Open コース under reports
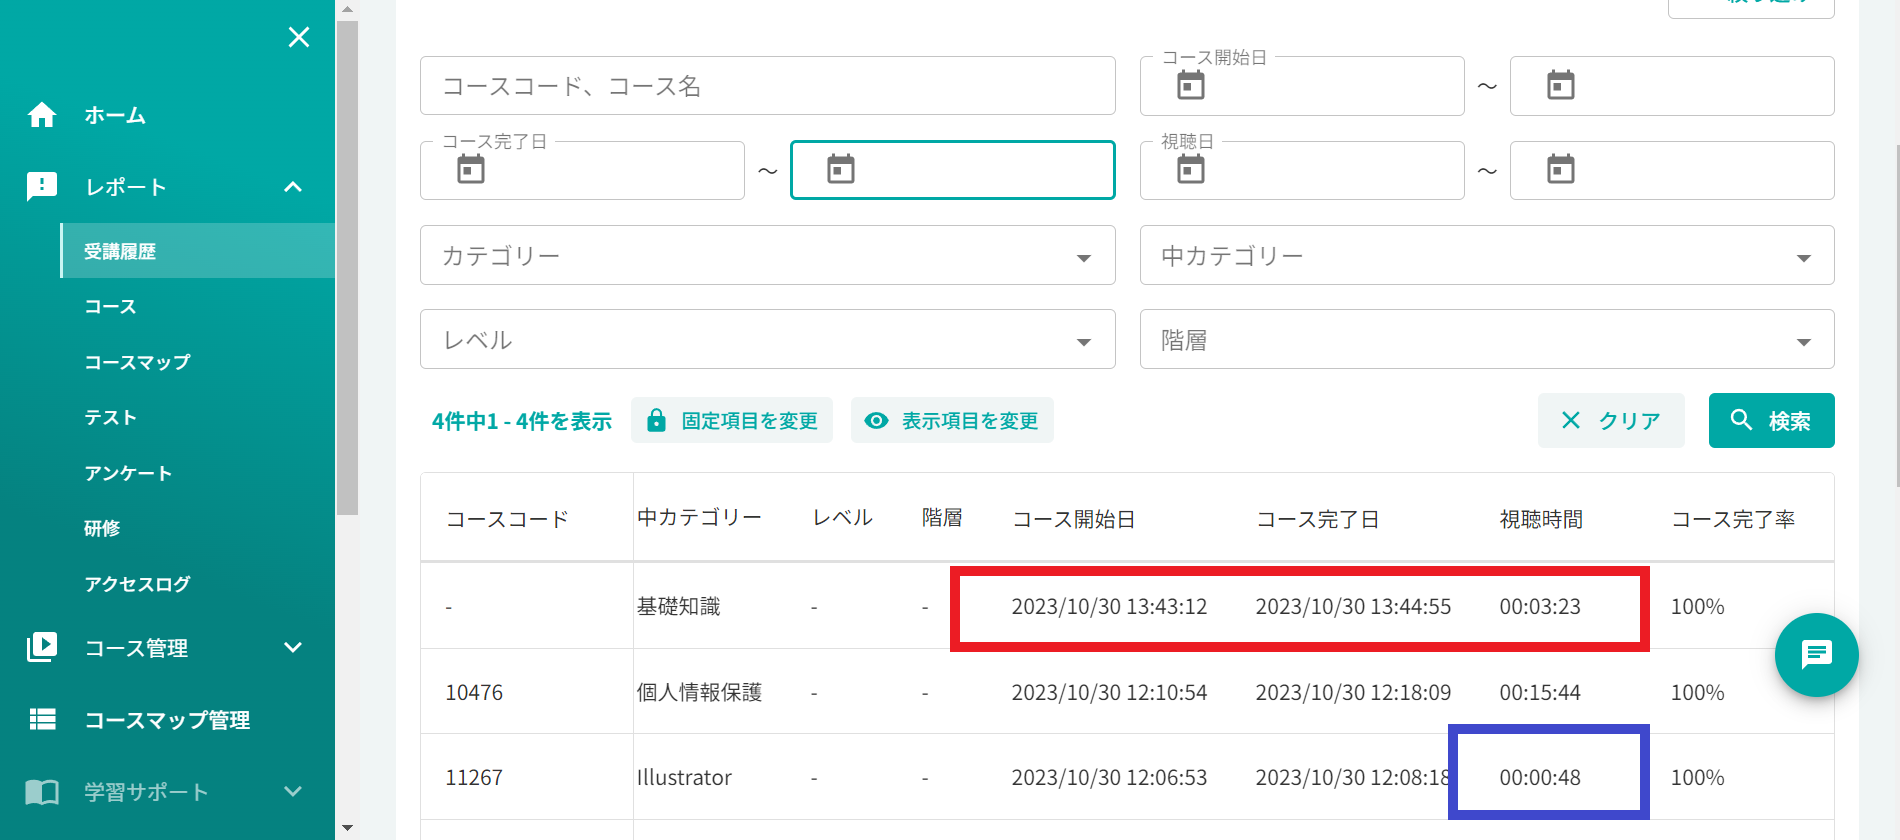 click(x=110, y=307)
